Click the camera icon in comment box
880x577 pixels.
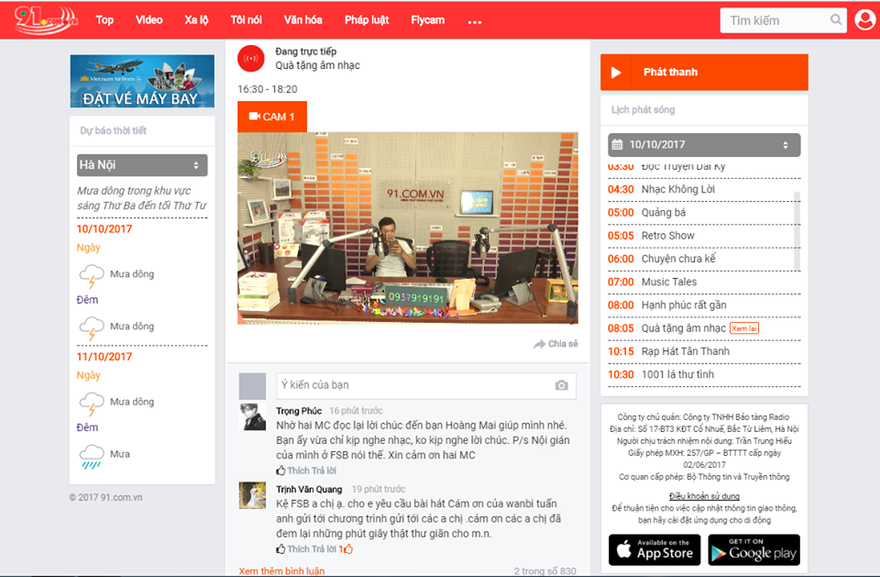pos(562,386)
